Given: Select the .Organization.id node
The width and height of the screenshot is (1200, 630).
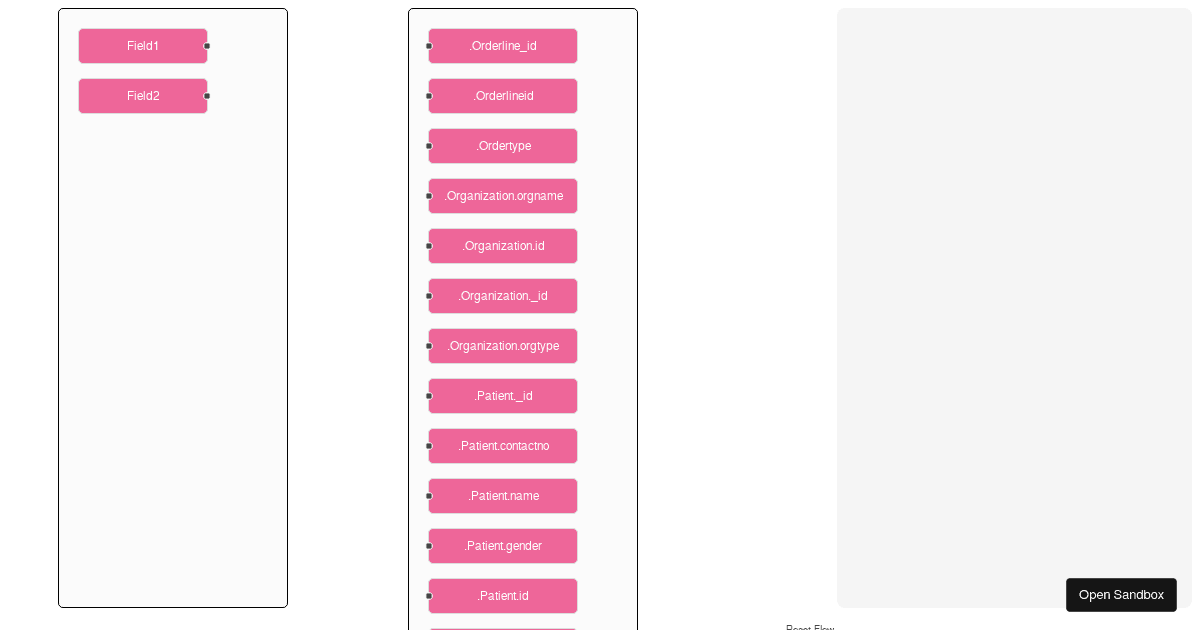Looking at the screenshot, I should (x=503, y=246).
